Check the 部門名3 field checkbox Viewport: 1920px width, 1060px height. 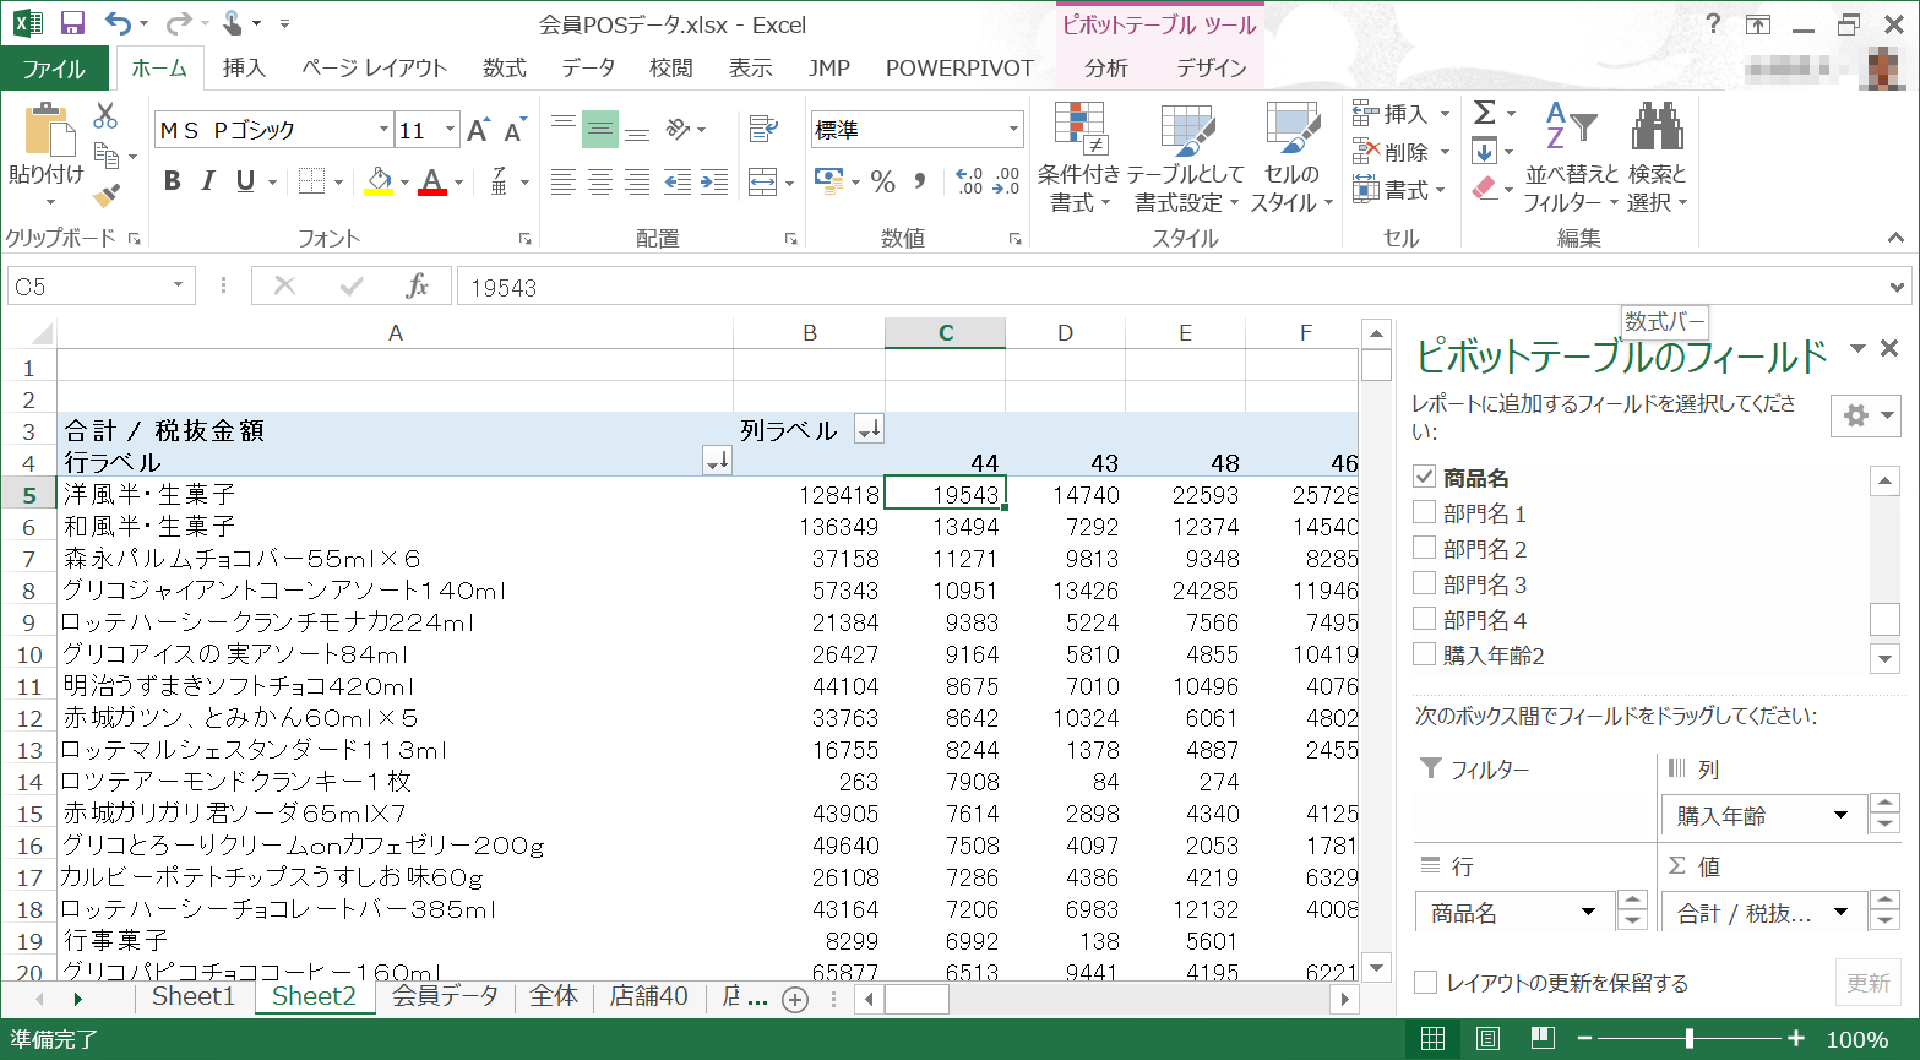pyautogui.click(x=1425, y=583)
